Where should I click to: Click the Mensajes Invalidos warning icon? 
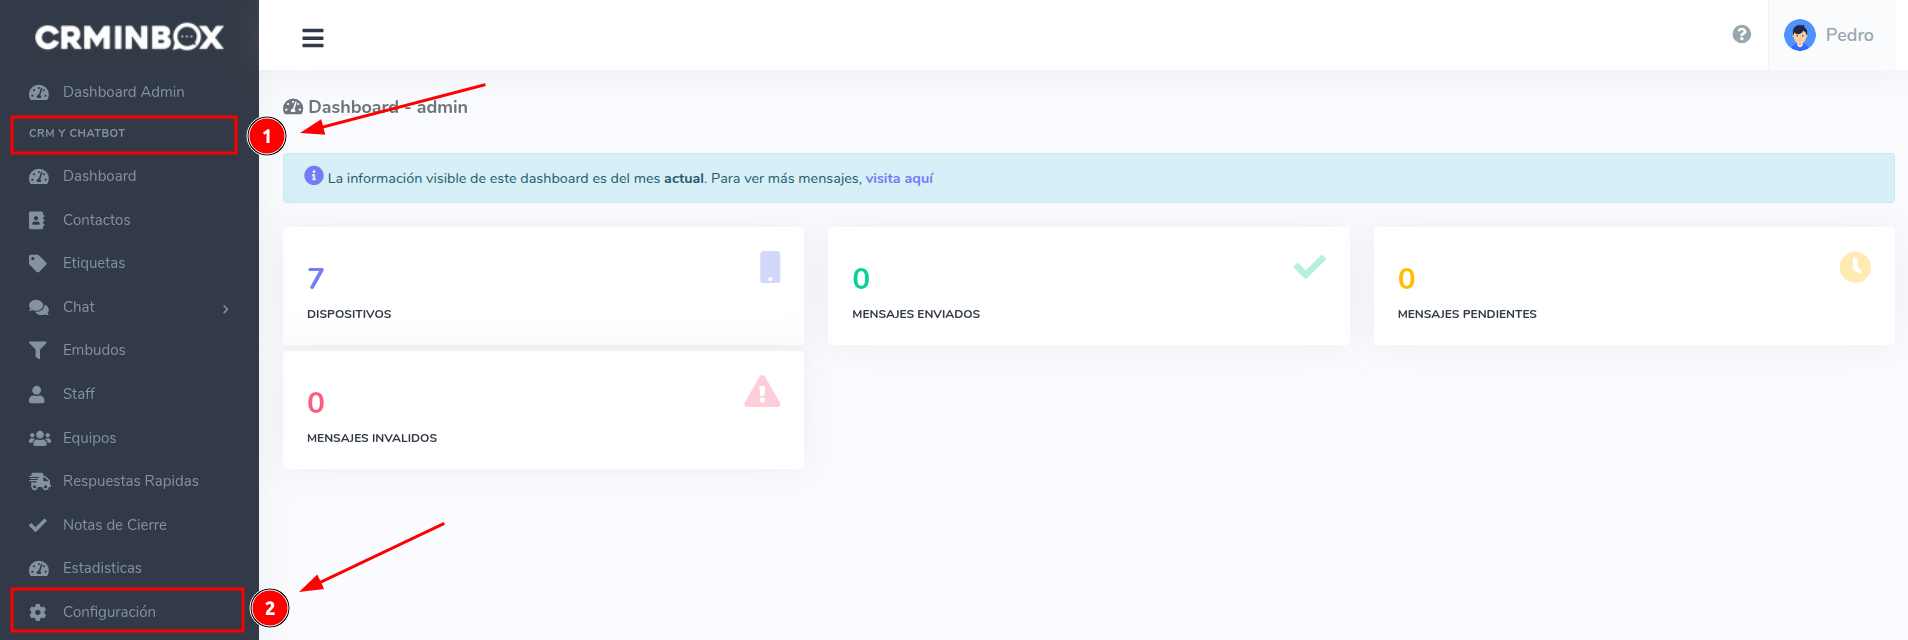[762, 392]
